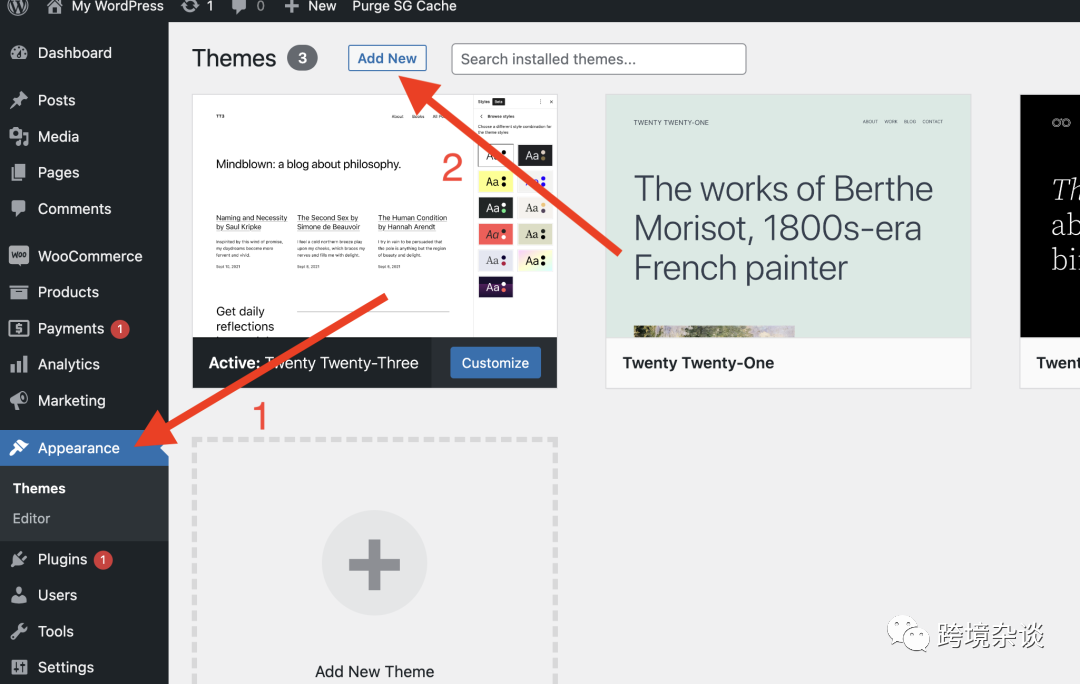Click Purge SG Cache
Screen dimensions: 1080x684
pyautogui.click(x=404, y=6)
